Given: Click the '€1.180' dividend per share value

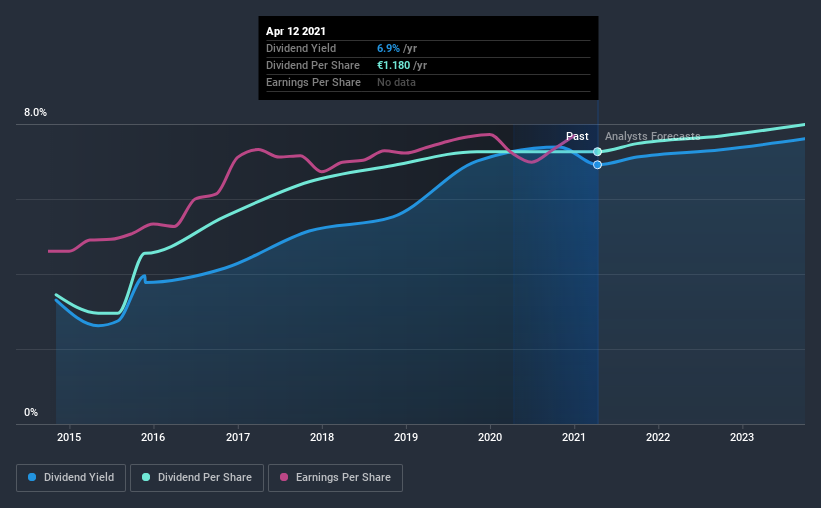Looking at the screenshot, I should [394, 65].
